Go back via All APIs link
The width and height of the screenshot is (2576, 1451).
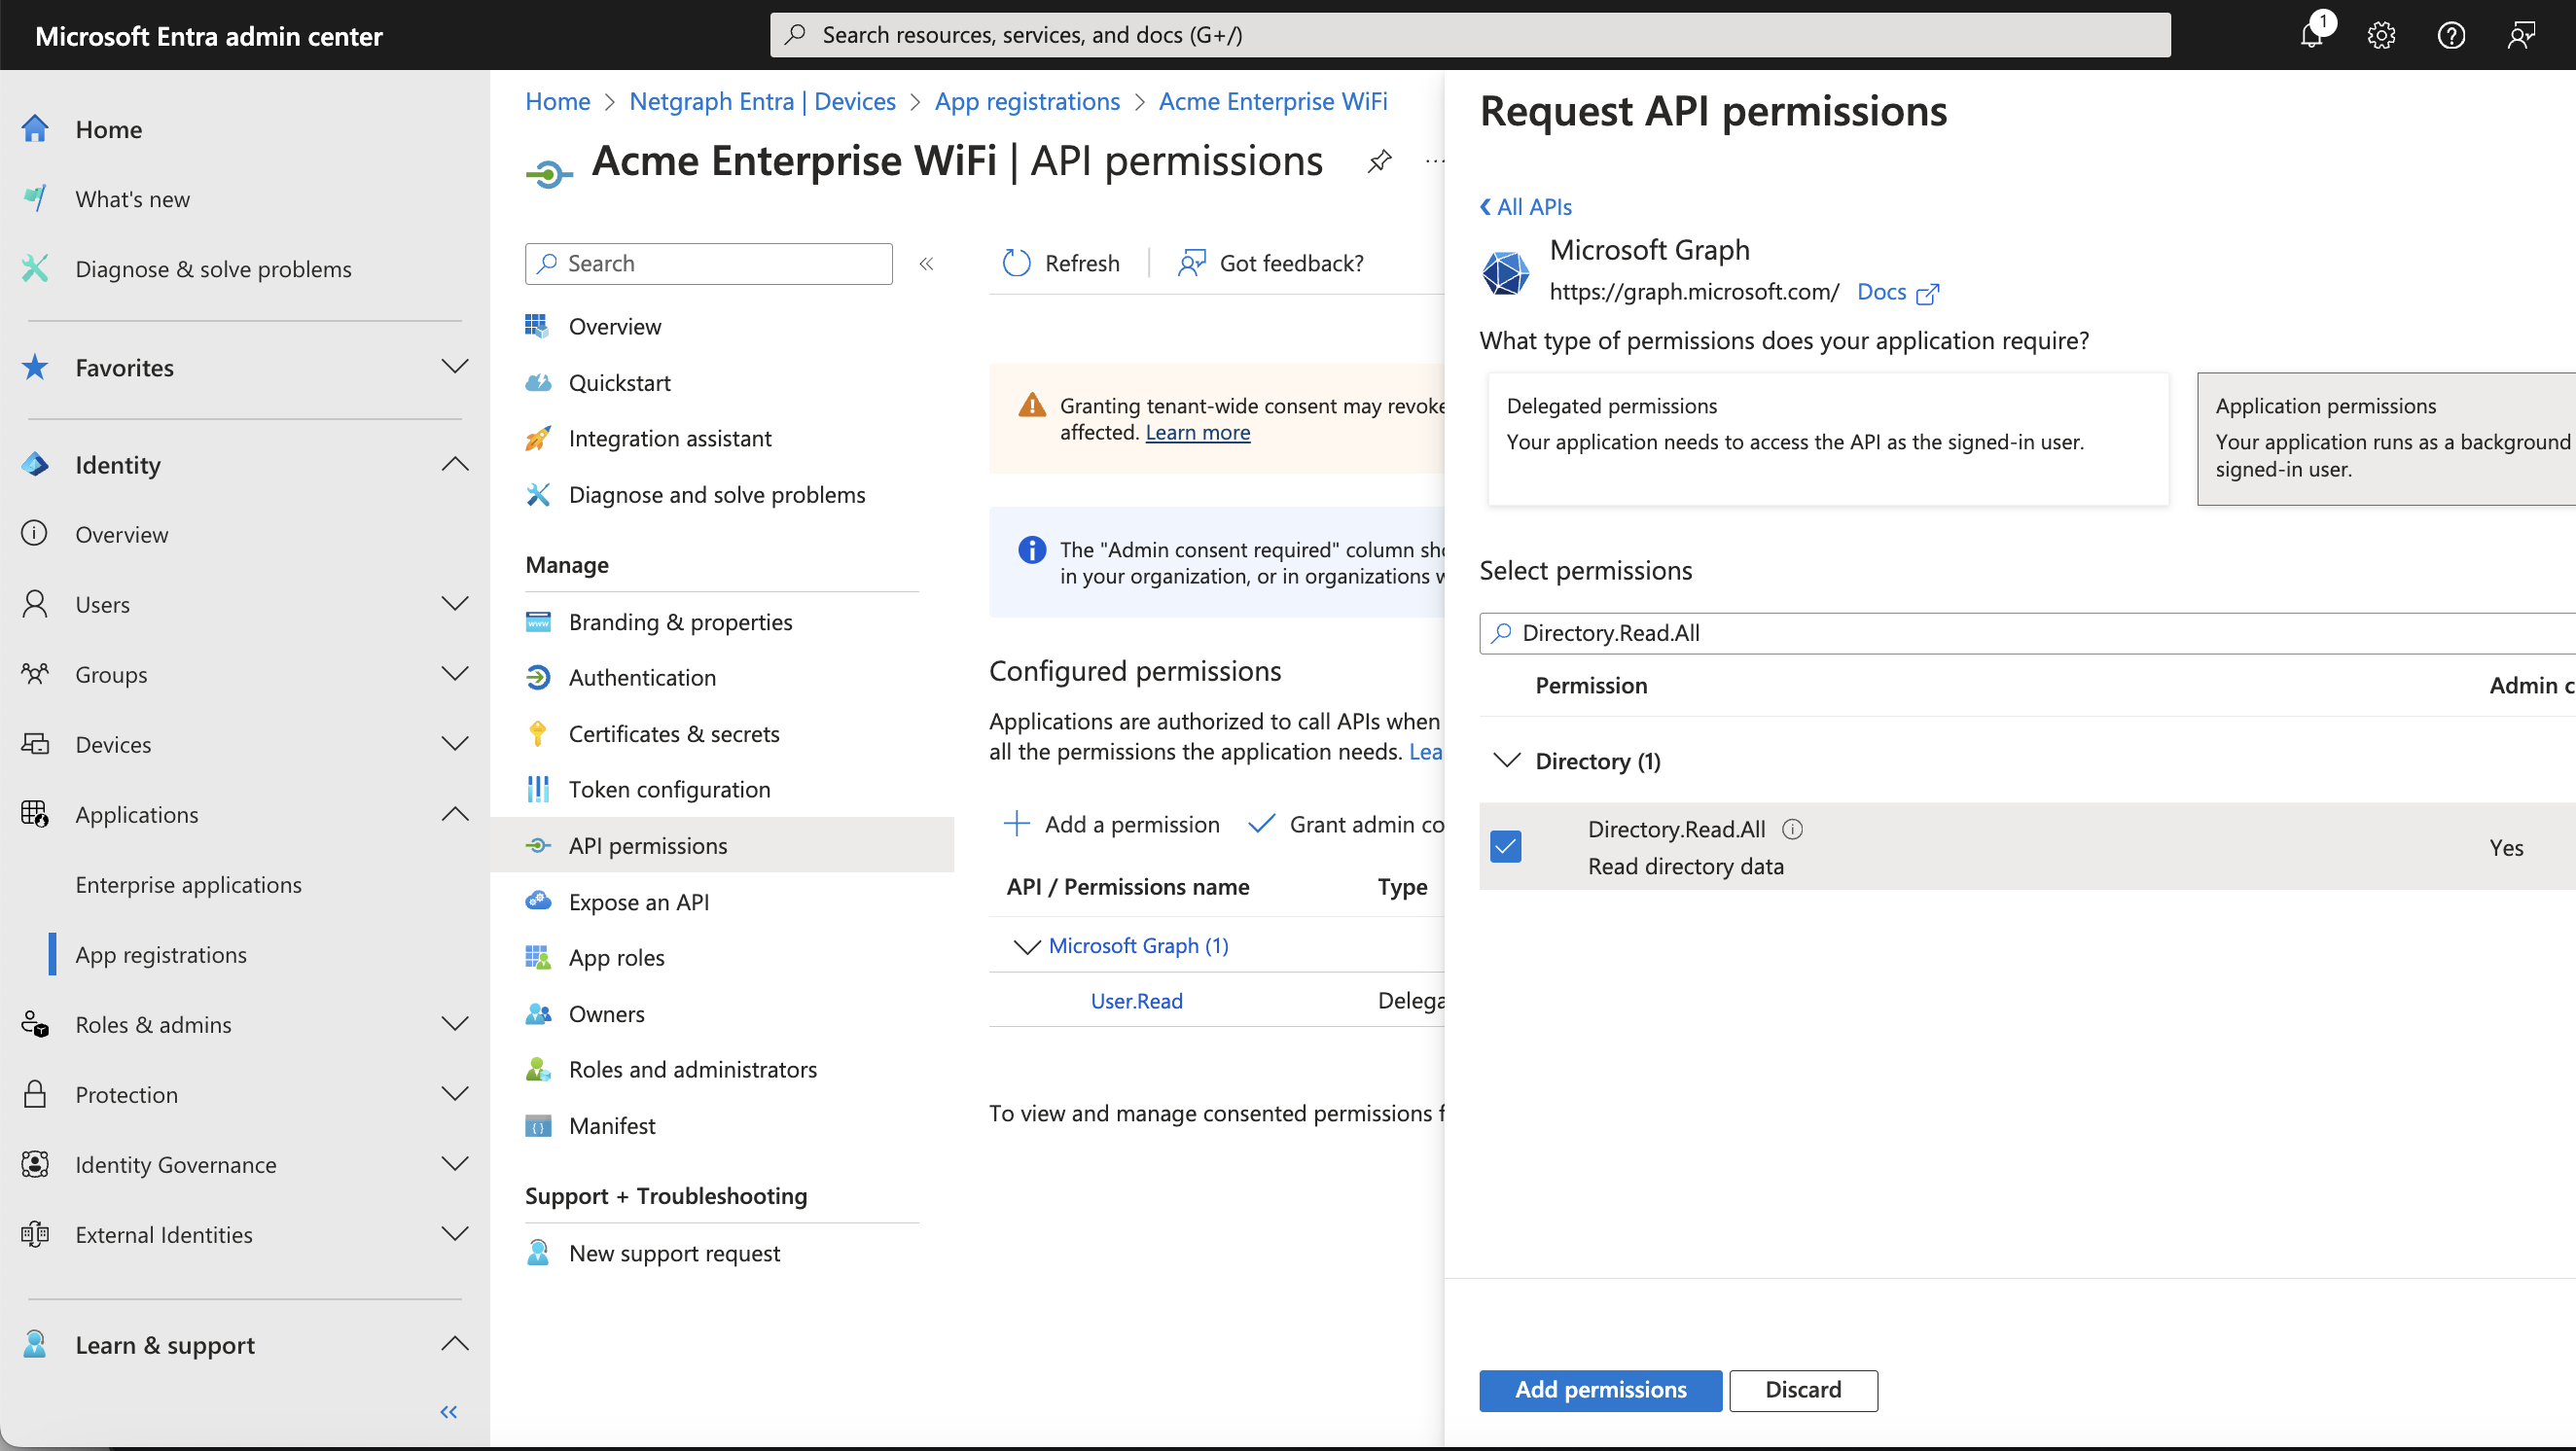(1526, 207)
